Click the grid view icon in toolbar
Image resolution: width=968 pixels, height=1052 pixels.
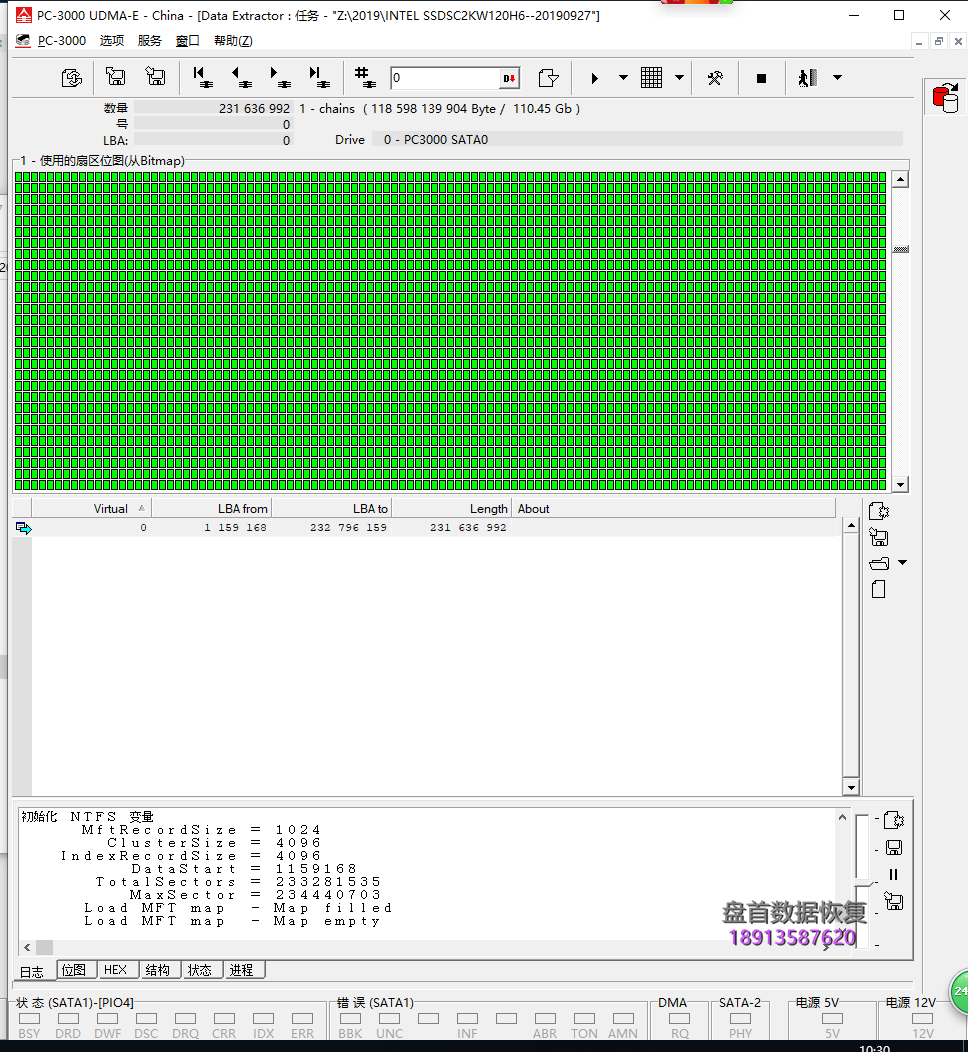652,78
